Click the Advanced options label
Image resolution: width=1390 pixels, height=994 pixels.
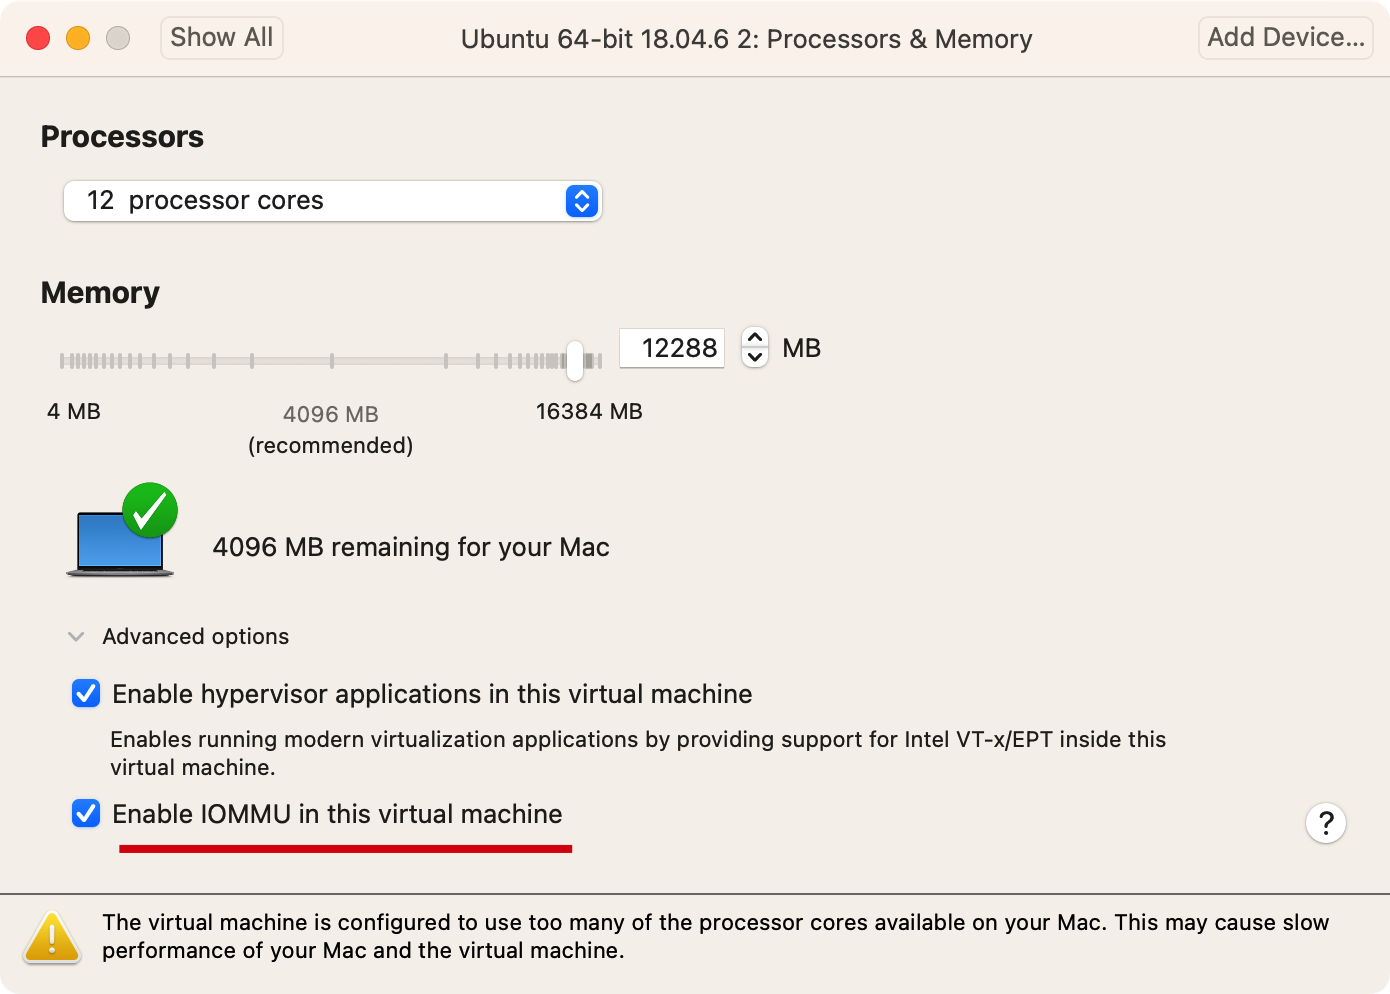point(195,637)
